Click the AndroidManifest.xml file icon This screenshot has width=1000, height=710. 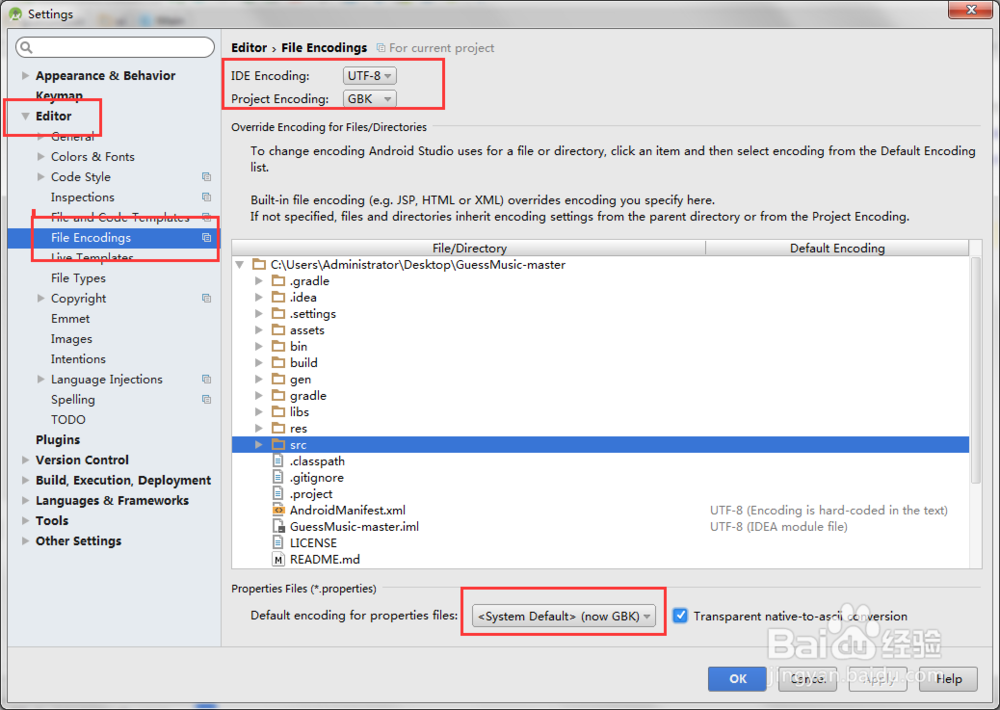click(278, 510)
